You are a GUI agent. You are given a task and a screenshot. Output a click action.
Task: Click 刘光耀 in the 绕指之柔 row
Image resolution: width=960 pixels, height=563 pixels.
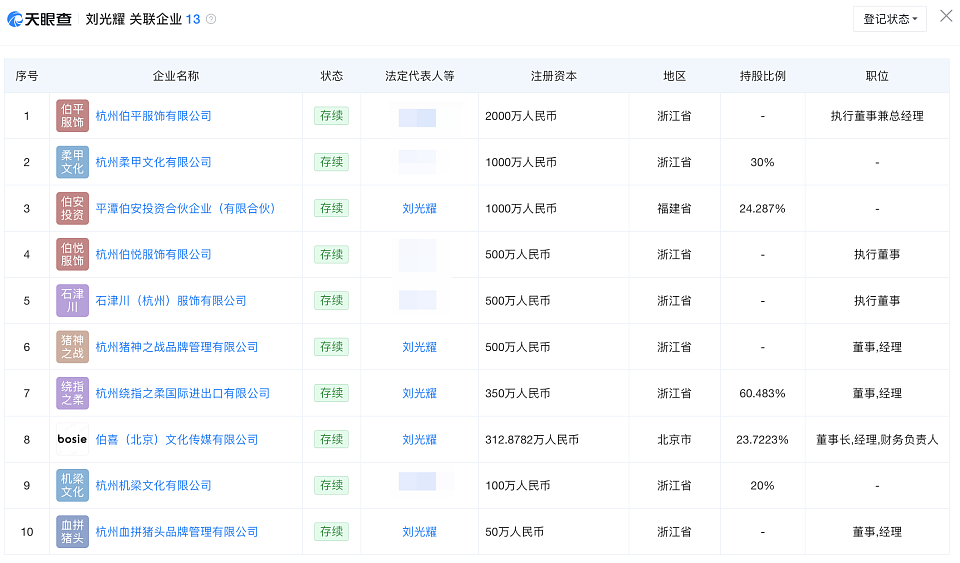point(419,393)
